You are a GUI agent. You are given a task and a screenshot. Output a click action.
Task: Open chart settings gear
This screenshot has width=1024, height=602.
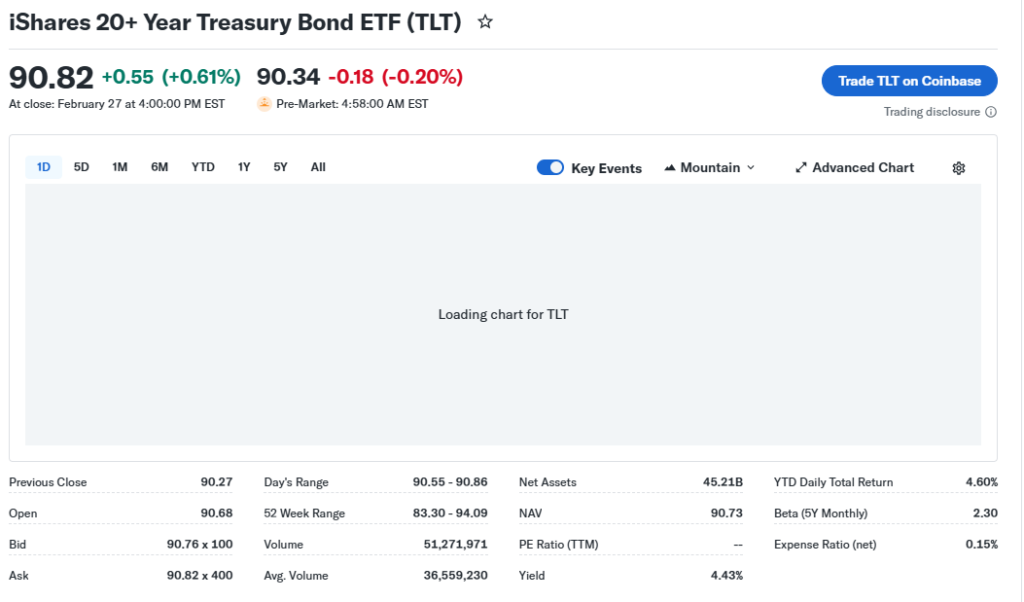tap(958, 168)
